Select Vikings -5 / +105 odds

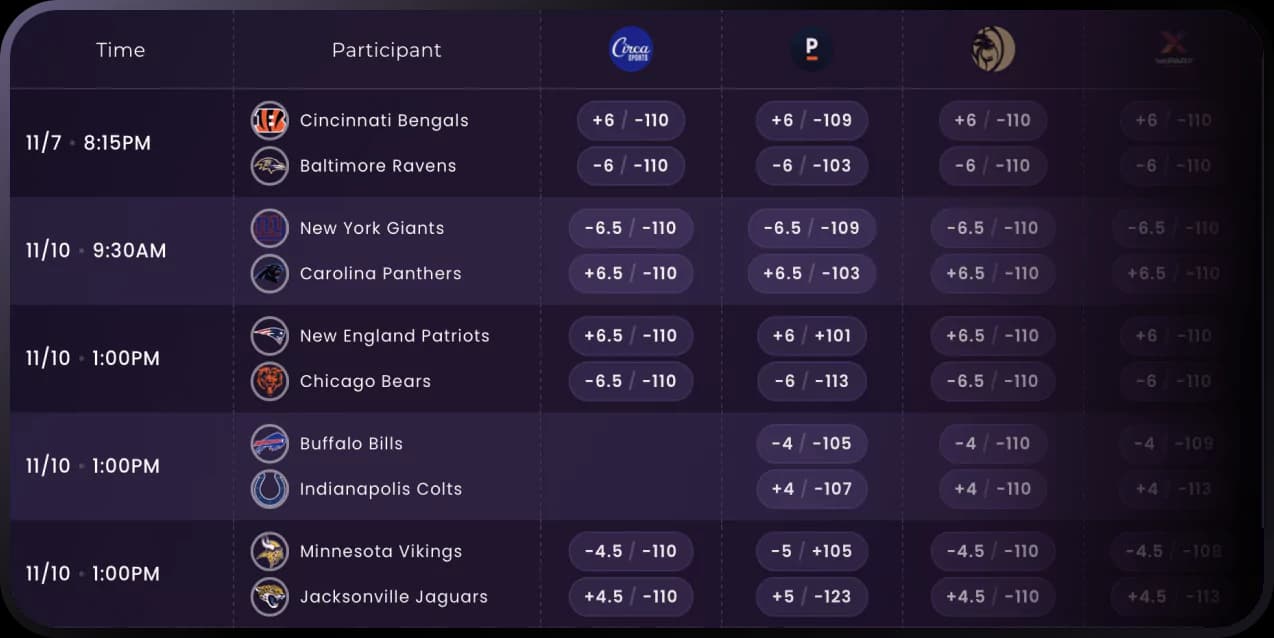(811, 551)
